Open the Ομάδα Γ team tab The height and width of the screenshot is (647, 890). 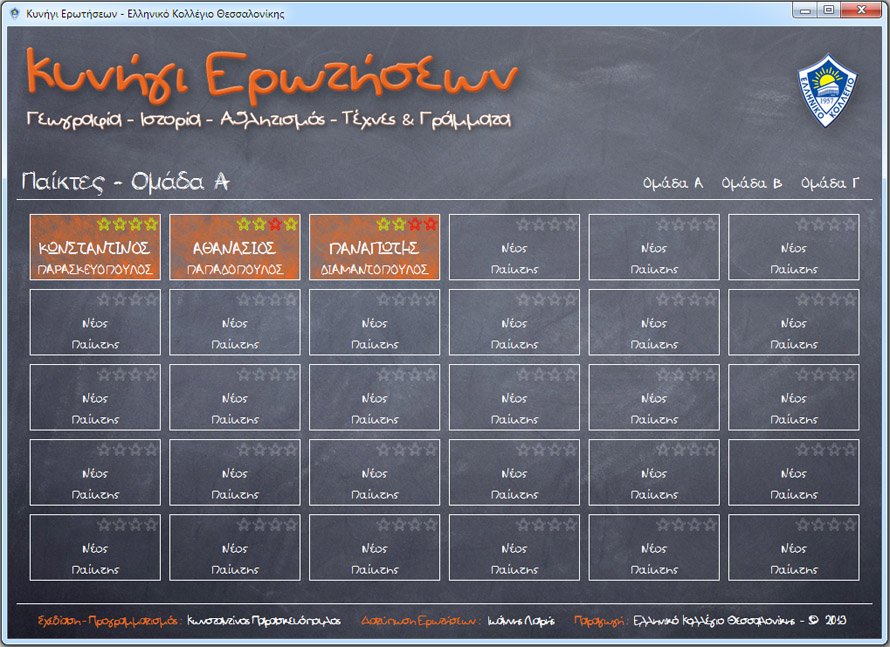(x=830, y=183)
